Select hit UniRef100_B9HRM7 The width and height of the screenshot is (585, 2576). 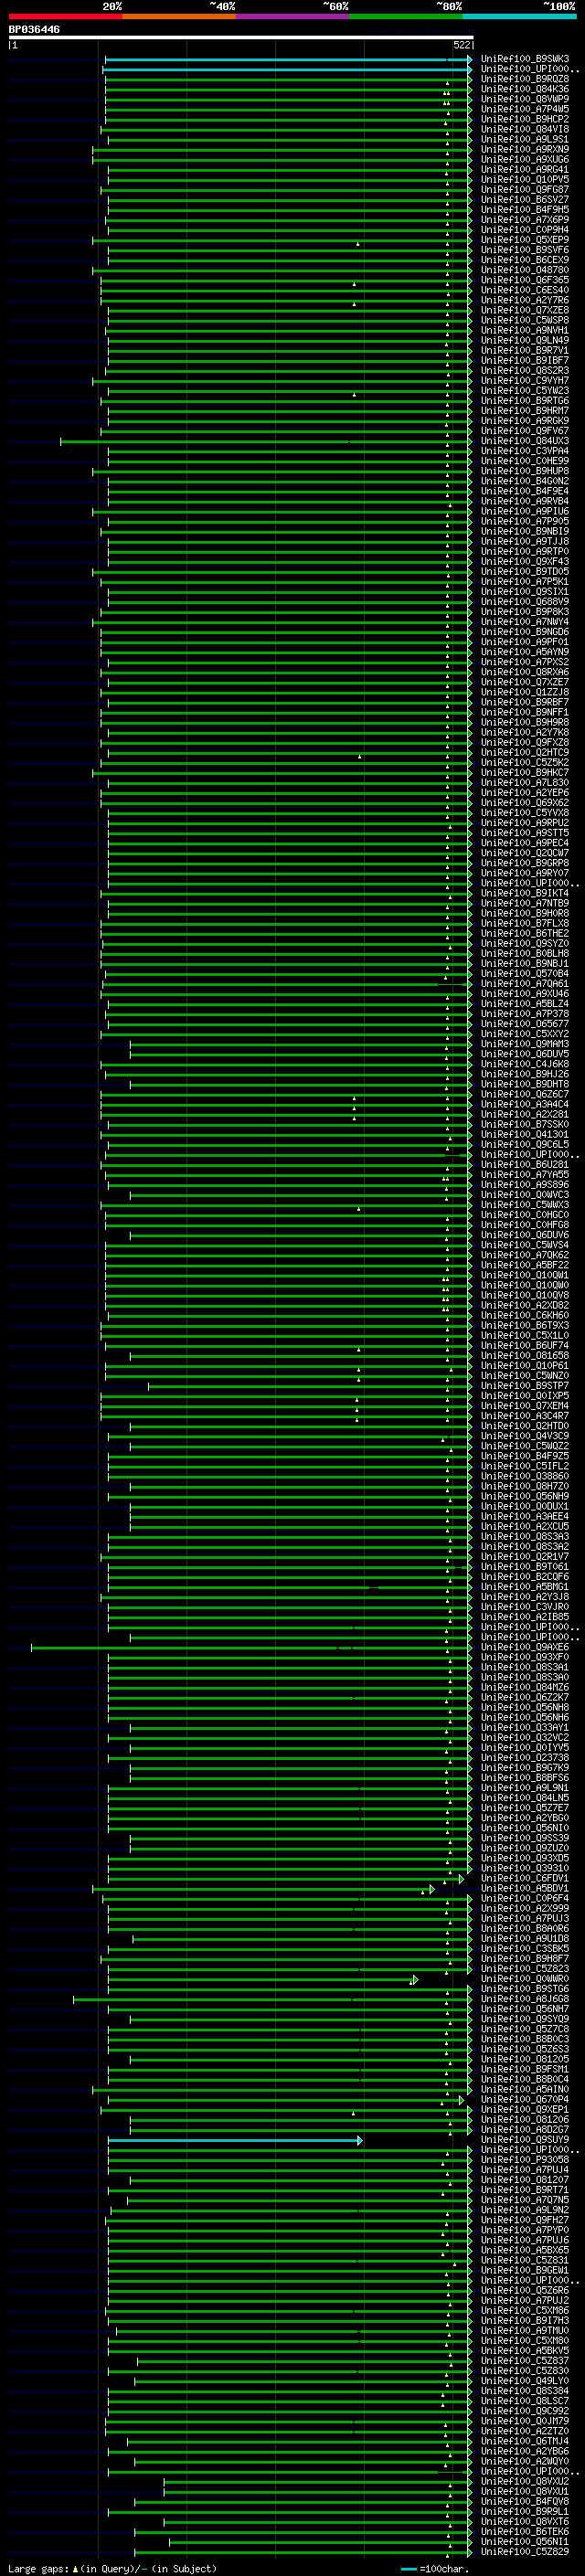pyautogui.click(x=525, y=411)
